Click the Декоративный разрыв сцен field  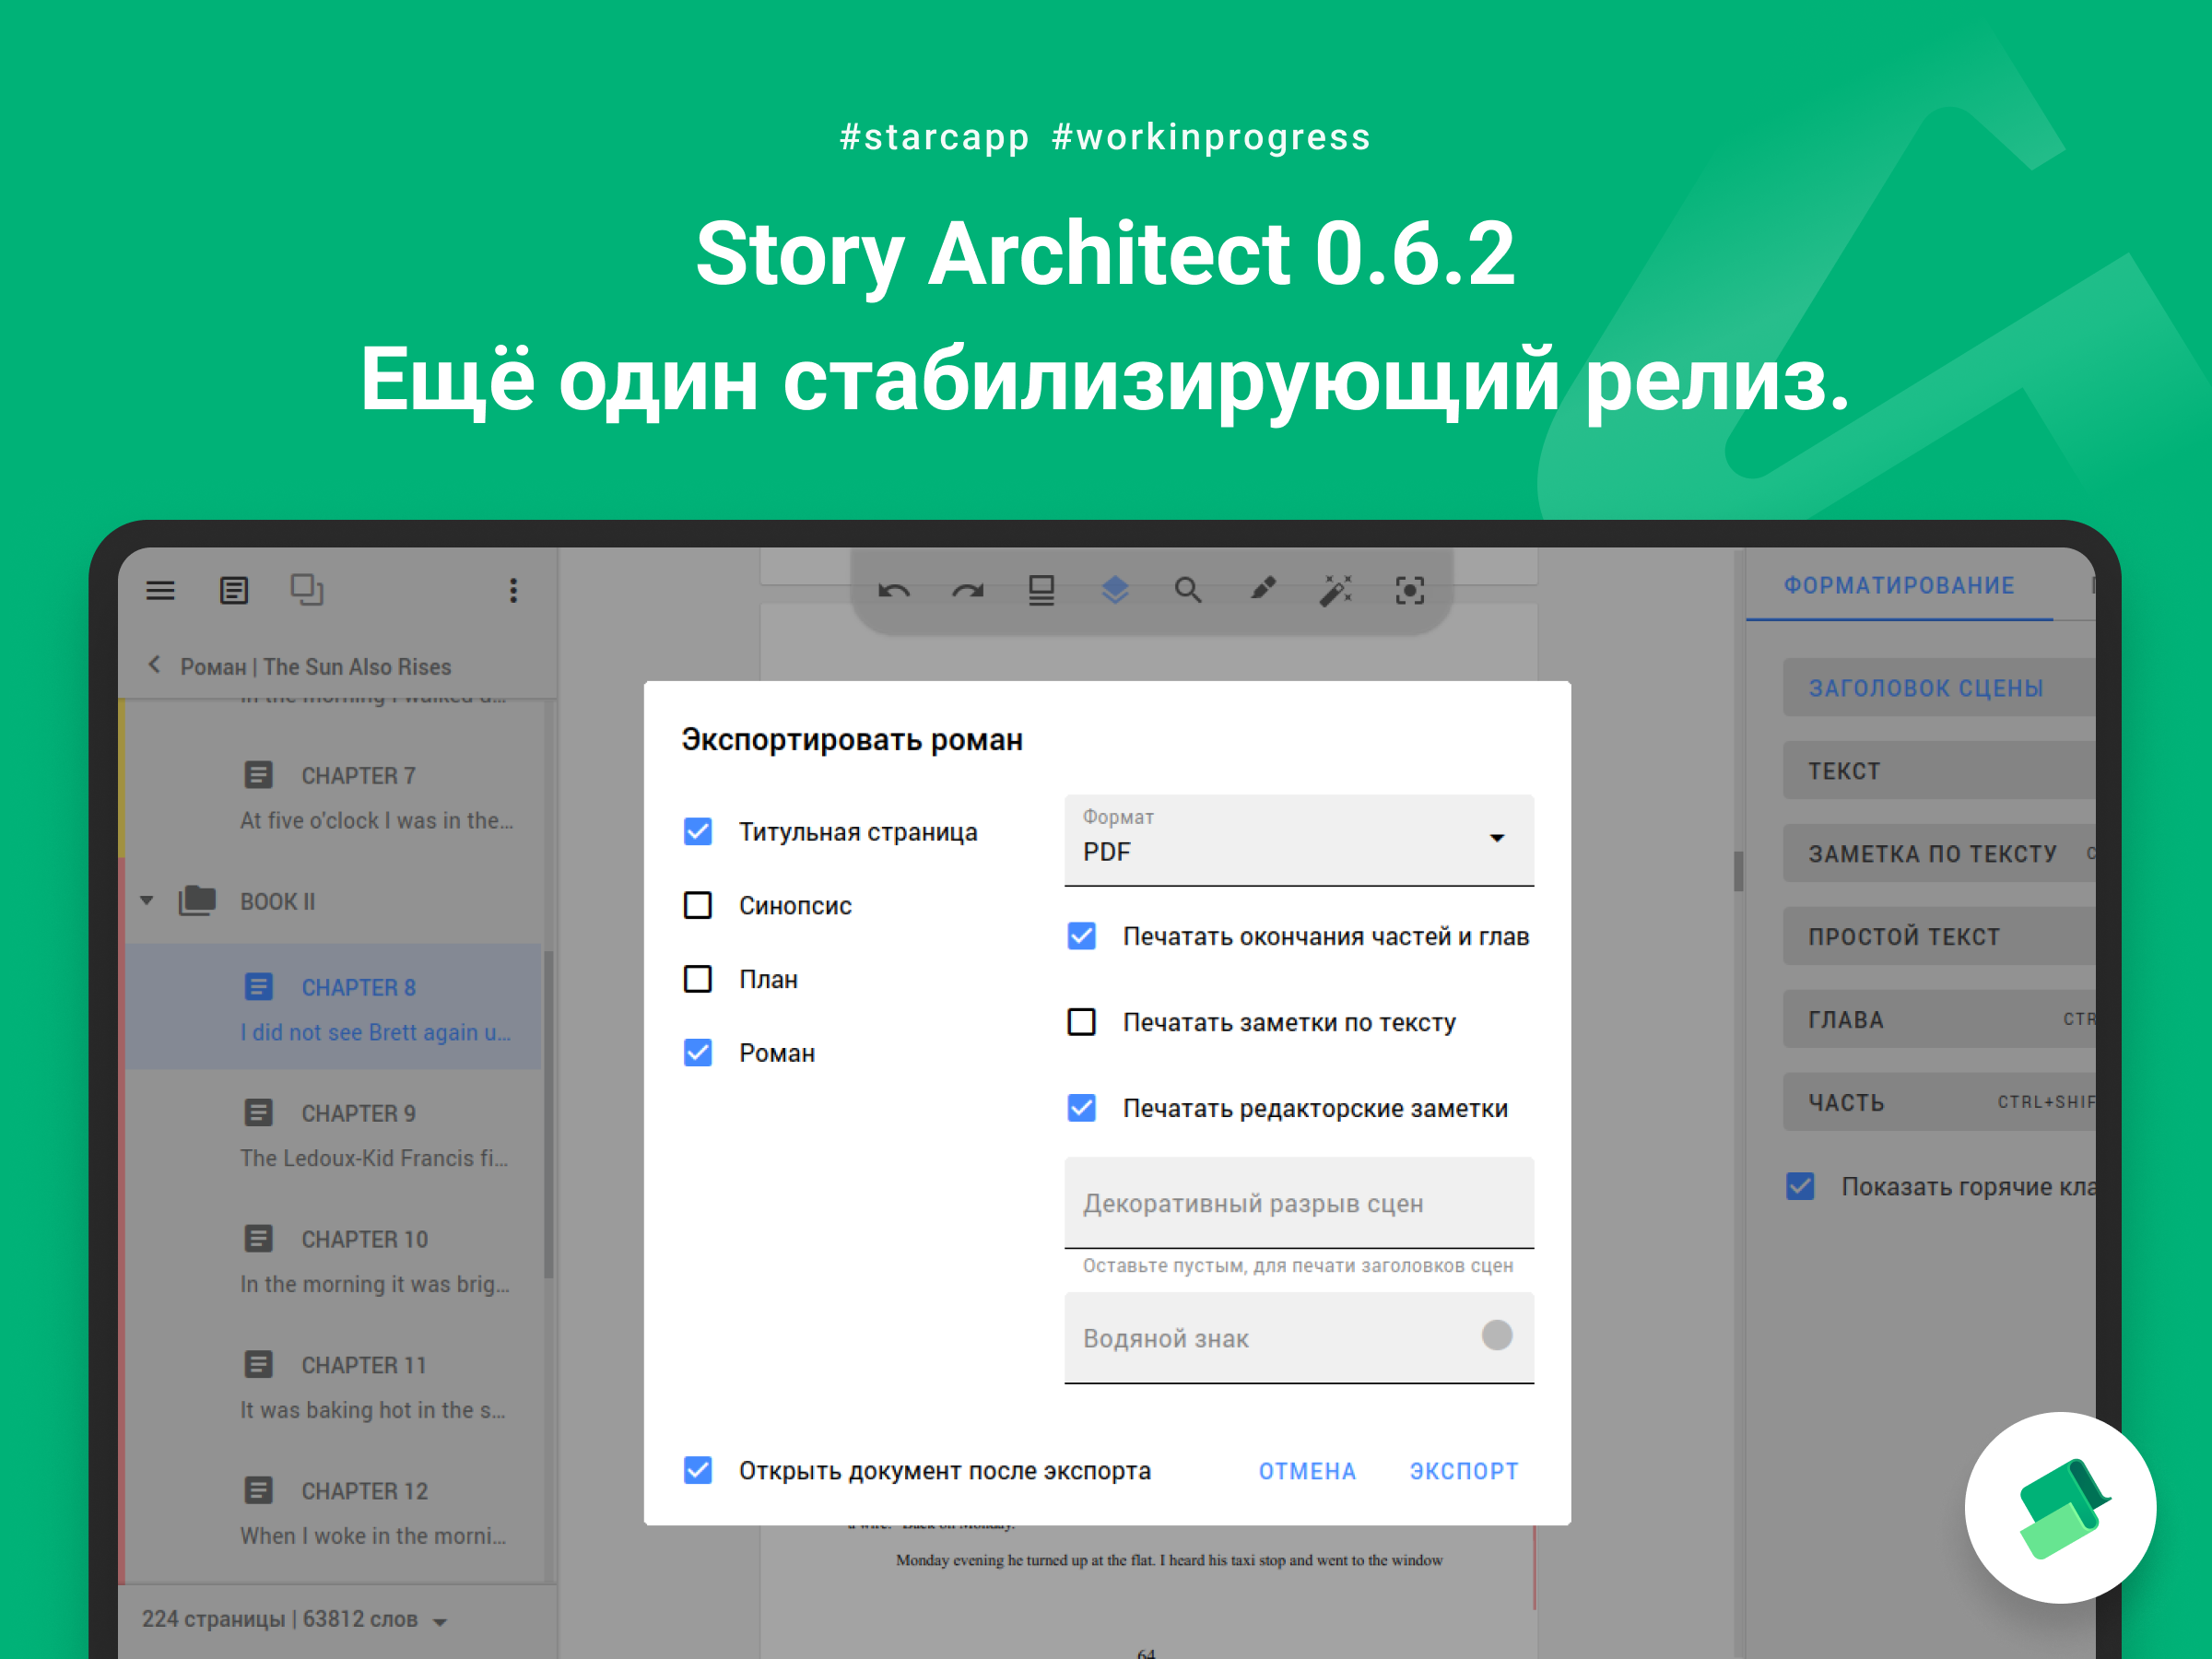(1299, 1203)
